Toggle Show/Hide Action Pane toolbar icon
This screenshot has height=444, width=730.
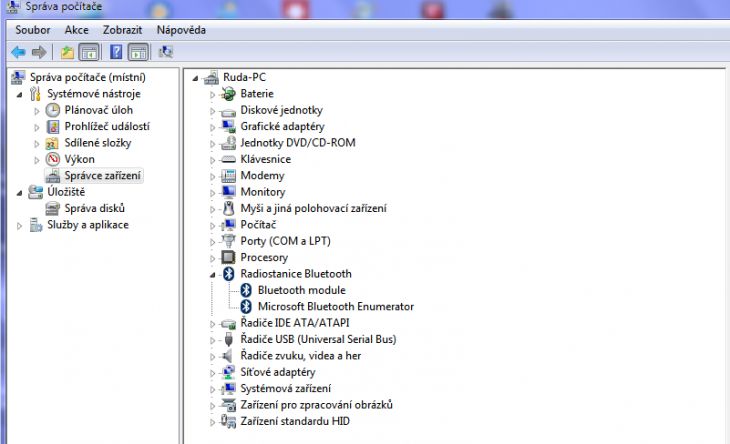point(138,52)
